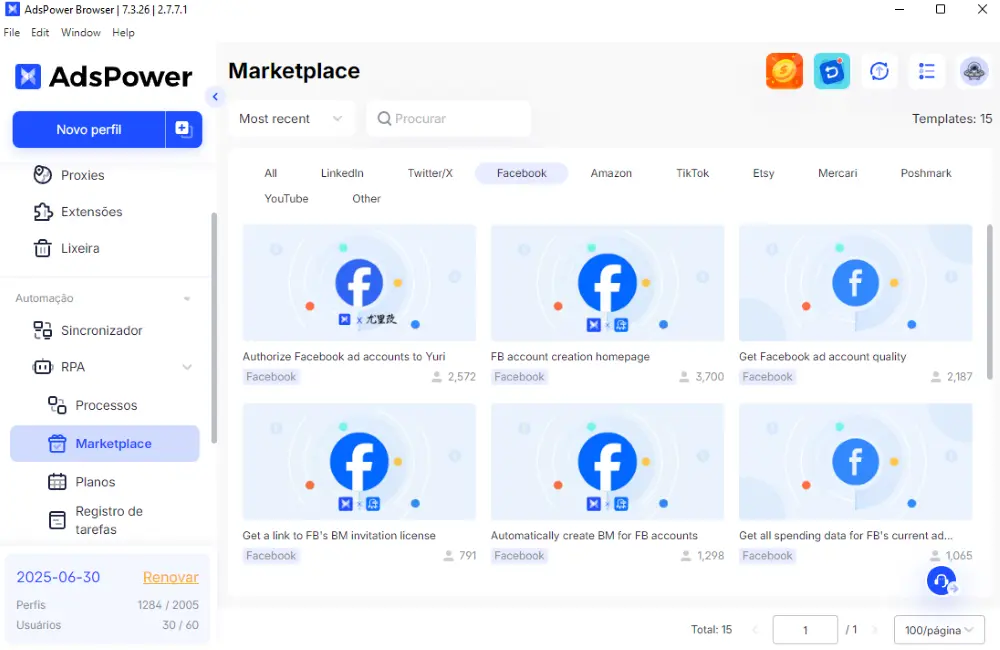The height and width of the screenshot is (650, 1000).
Task: Open Get all spending data template thumbnail
Action: 855,462
